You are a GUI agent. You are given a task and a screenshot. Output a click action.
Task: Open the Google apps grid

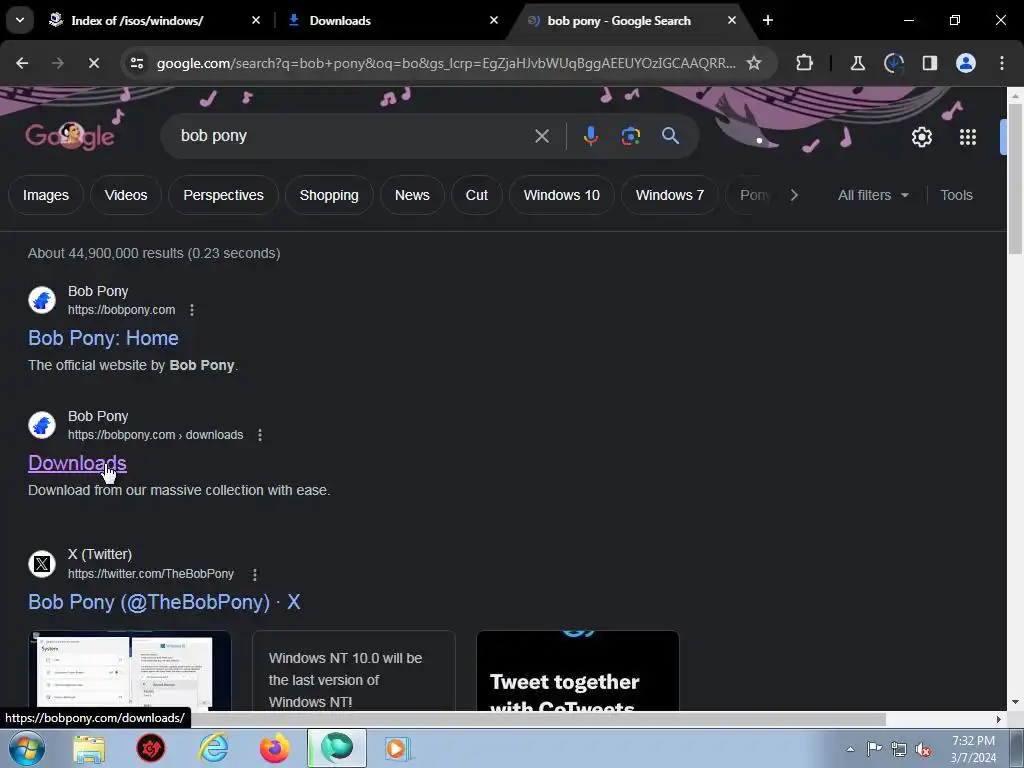pyautogui.click(x=968, y=137)
